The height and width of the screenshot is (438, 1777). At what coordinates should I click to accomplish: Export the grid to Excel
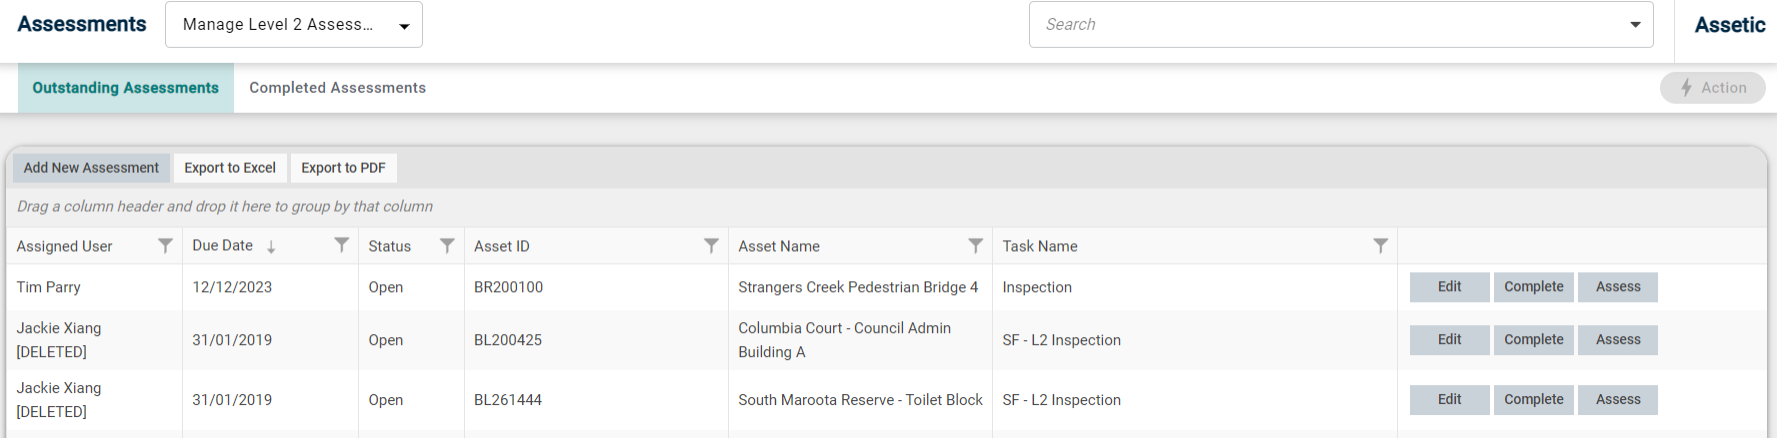coord(230,168)
